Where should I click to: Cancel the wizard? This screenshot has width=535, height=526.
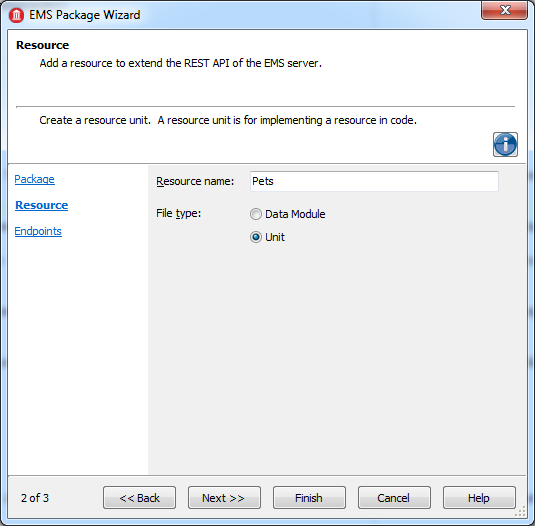click(394, 498)
